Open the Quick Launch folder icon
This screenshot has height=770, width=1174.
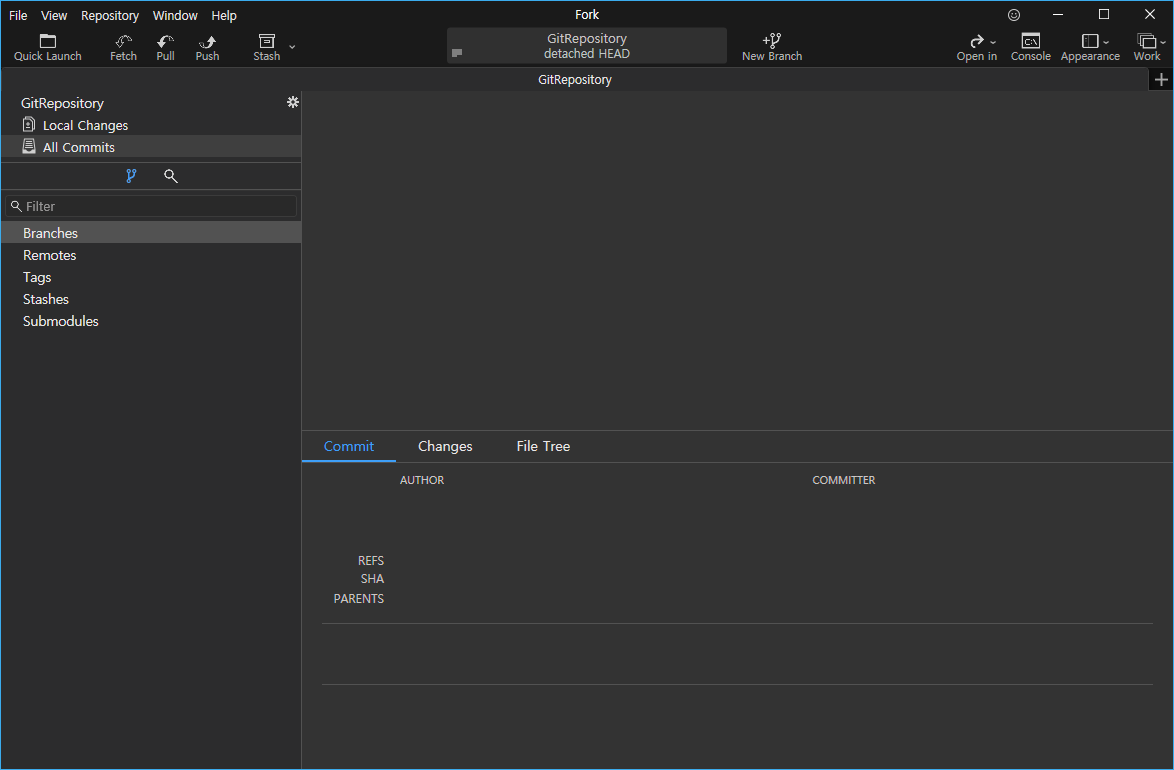48,41
